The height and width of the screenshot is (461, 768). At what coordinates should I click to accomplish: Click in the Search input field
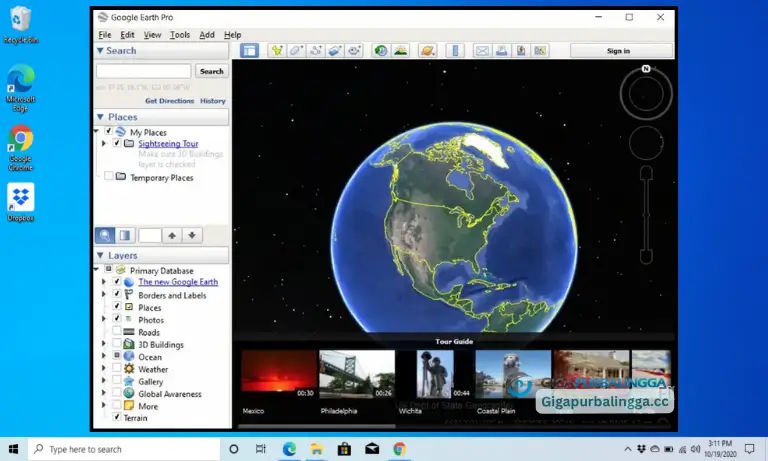144,71
